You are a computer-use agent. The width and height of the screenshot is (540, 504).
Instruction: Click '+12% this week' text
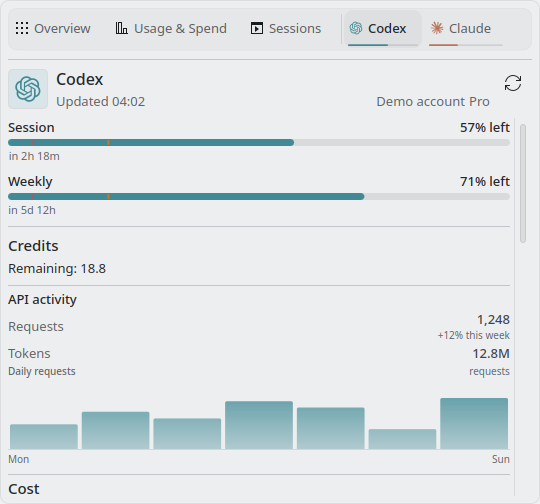pyautogui.click(x=474, y=335)
